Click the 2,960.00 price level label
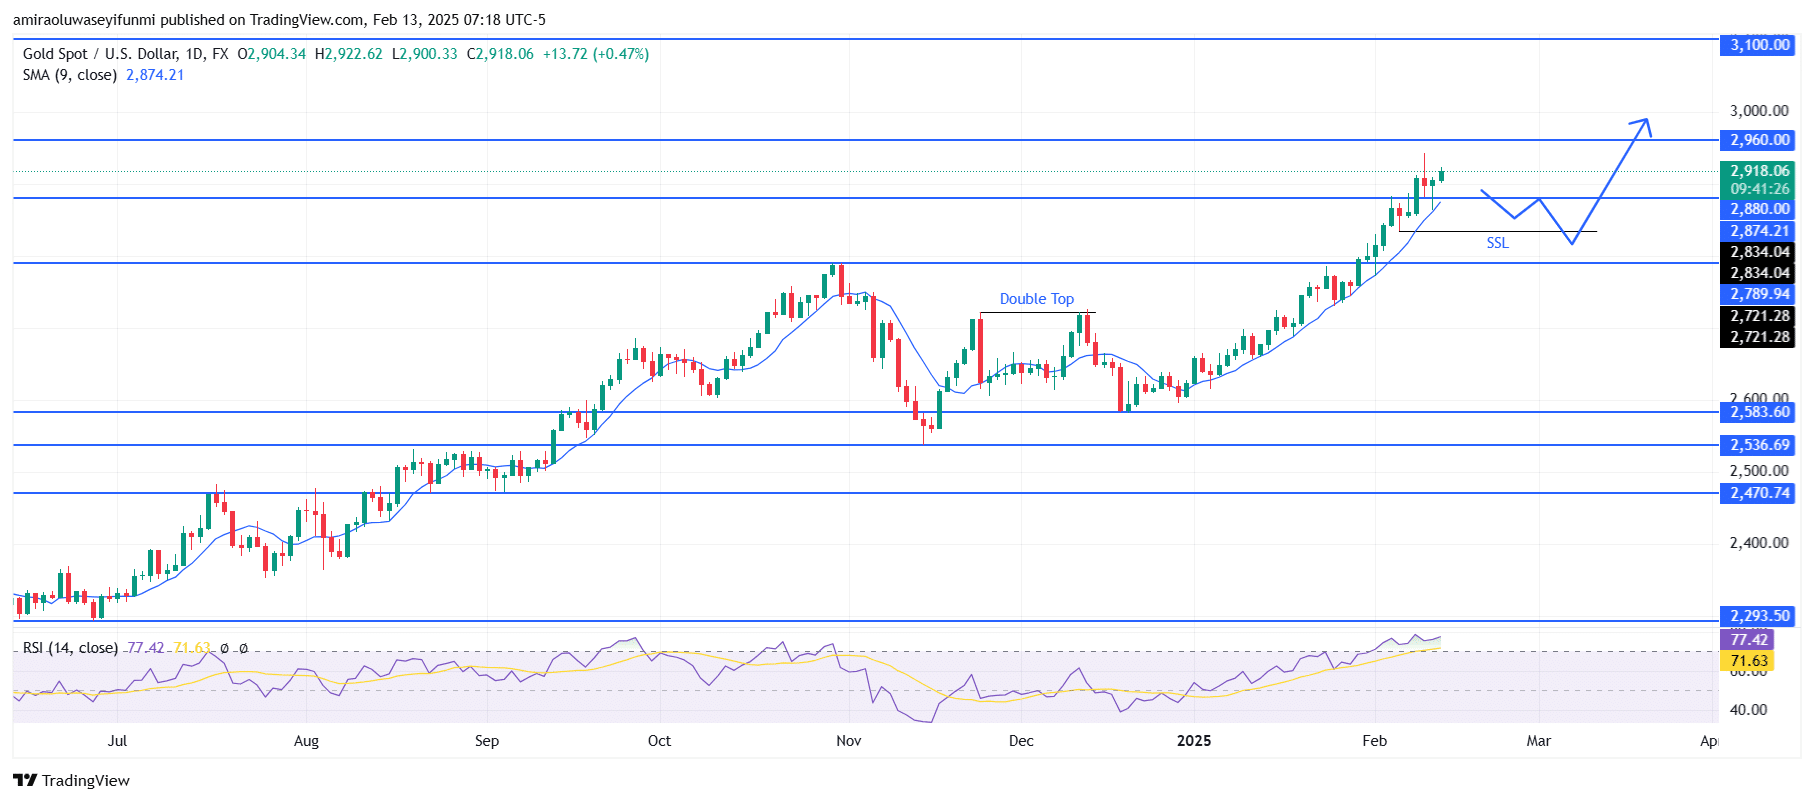 tap(1757, 140)
